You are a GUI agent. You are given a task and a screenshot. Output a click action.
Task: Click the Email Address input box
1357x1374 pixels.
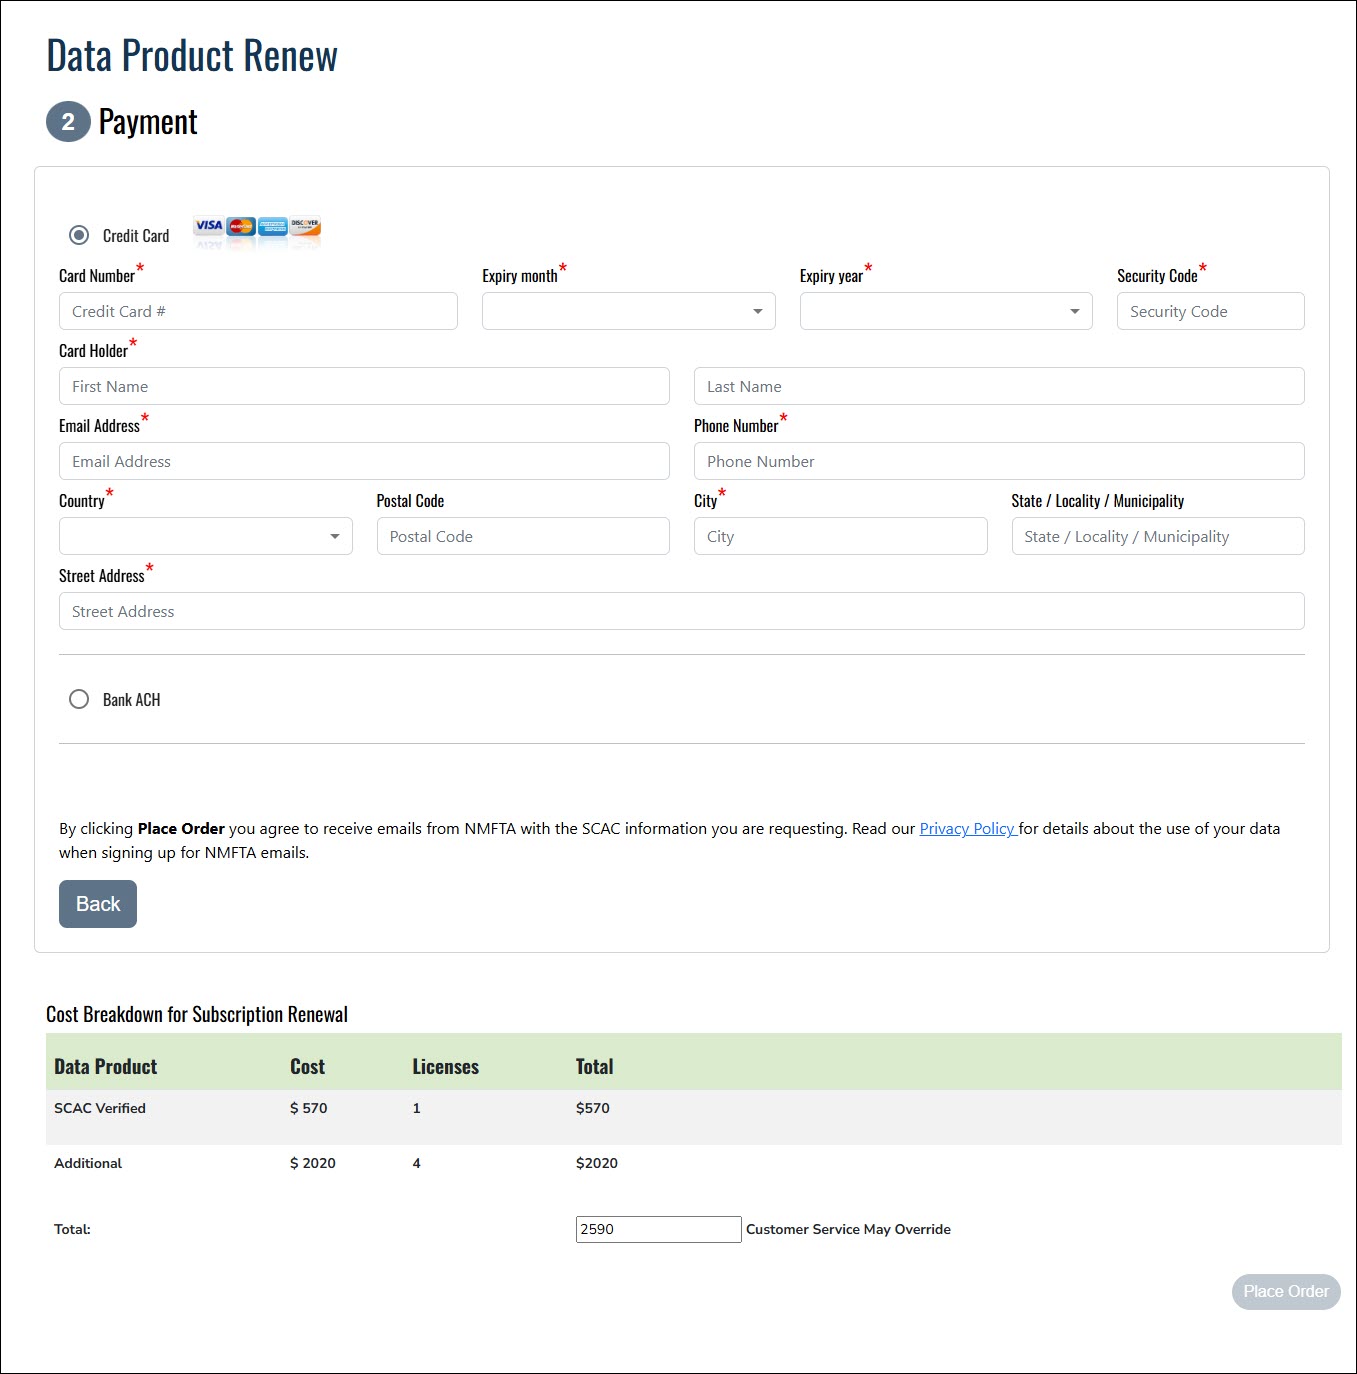point(364,461)
